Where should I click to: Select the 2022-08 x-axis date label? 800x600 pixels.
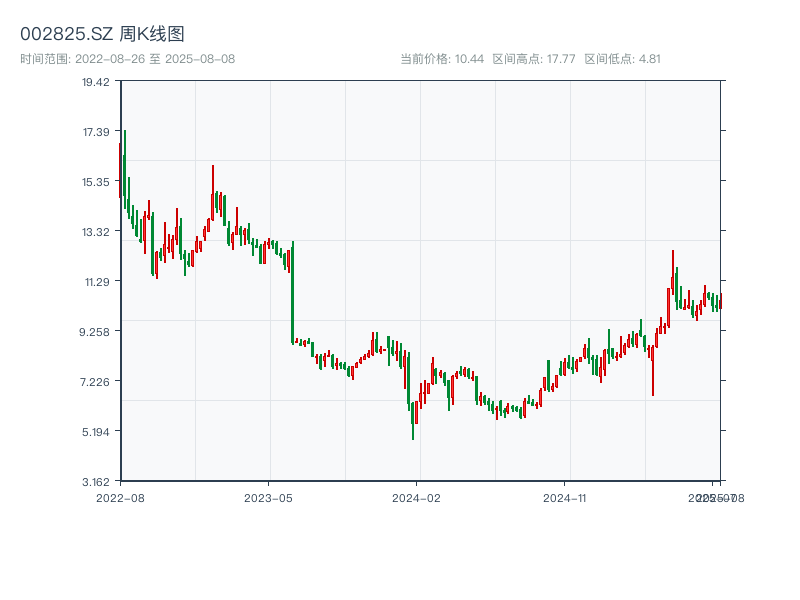120,497
